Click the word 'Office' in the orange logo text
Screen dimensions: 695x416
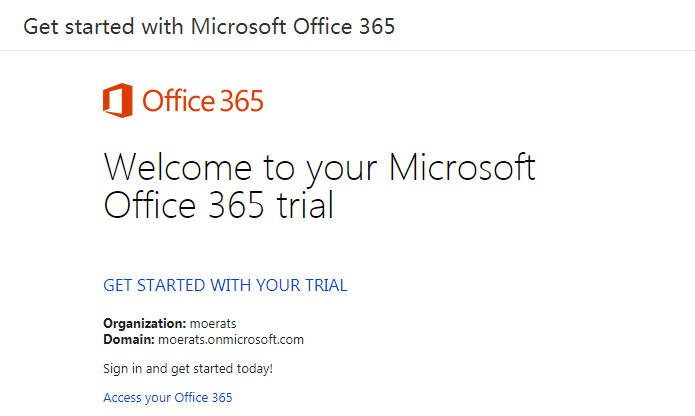tap(178, 101)
